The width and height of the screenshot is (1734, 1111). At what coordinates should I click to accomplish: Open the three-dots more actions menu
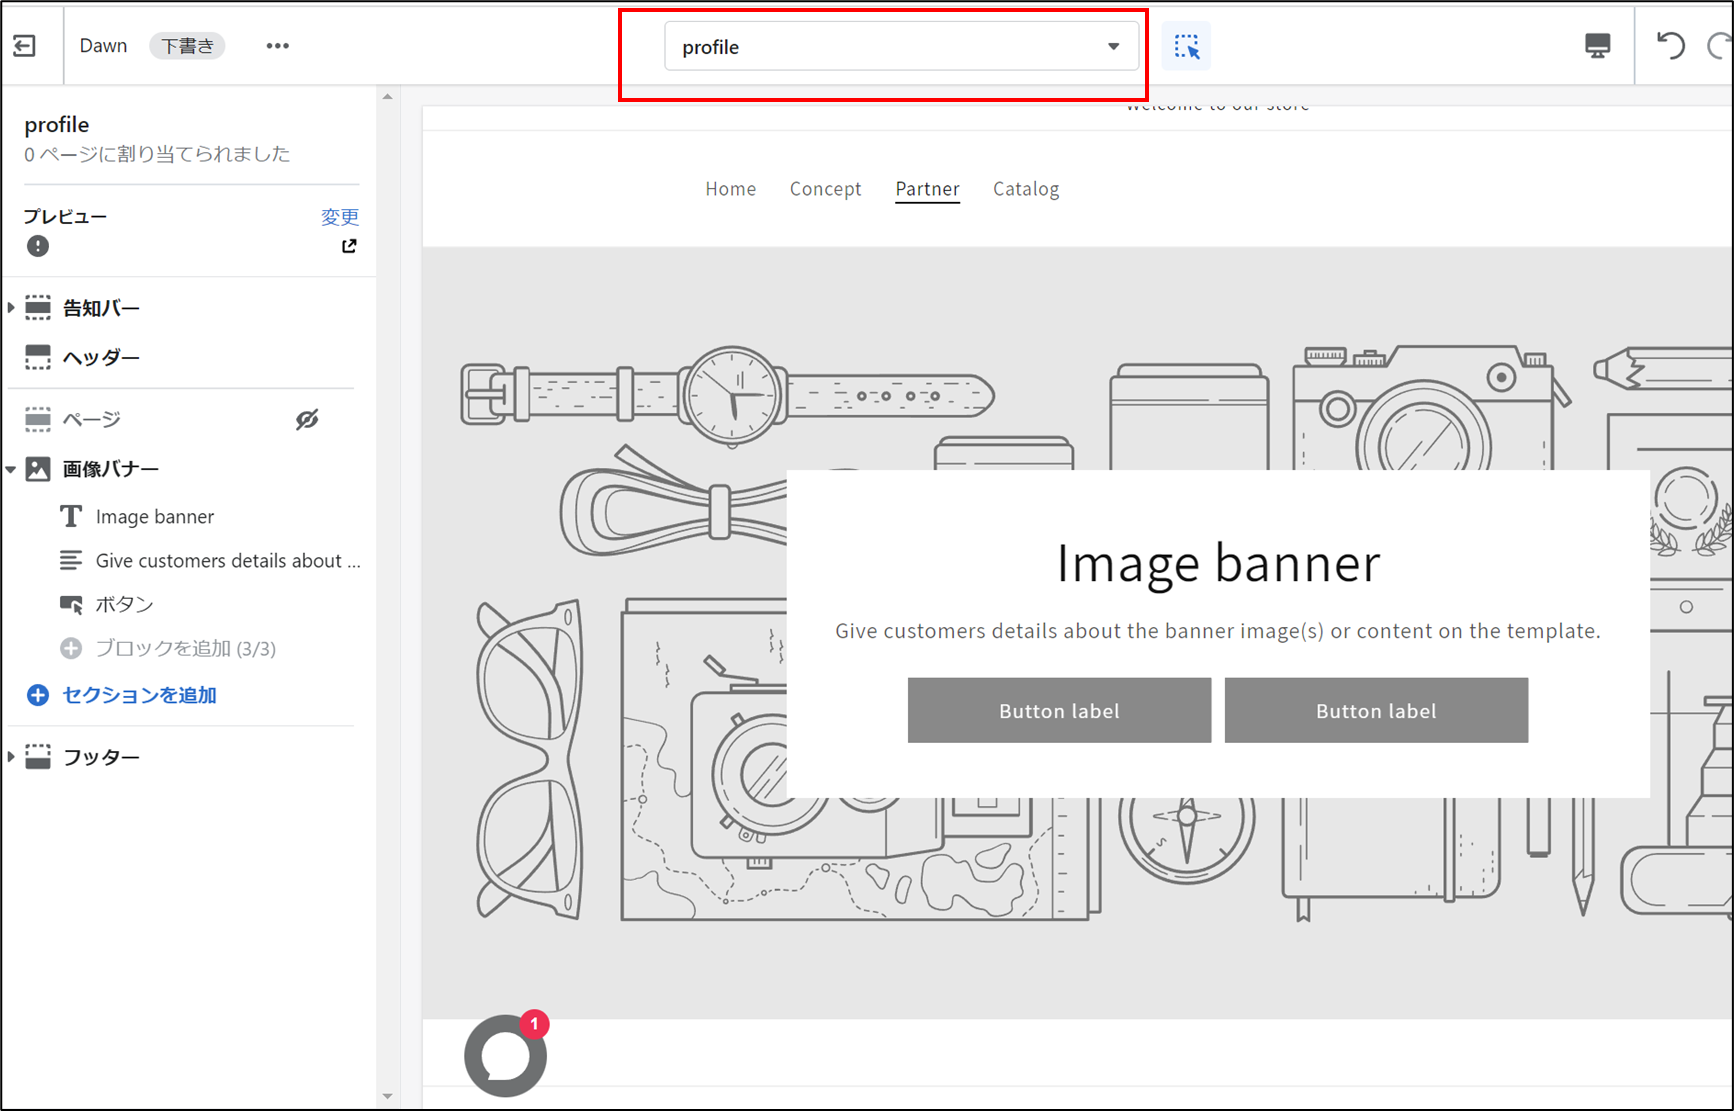click(x=278, y=46)
